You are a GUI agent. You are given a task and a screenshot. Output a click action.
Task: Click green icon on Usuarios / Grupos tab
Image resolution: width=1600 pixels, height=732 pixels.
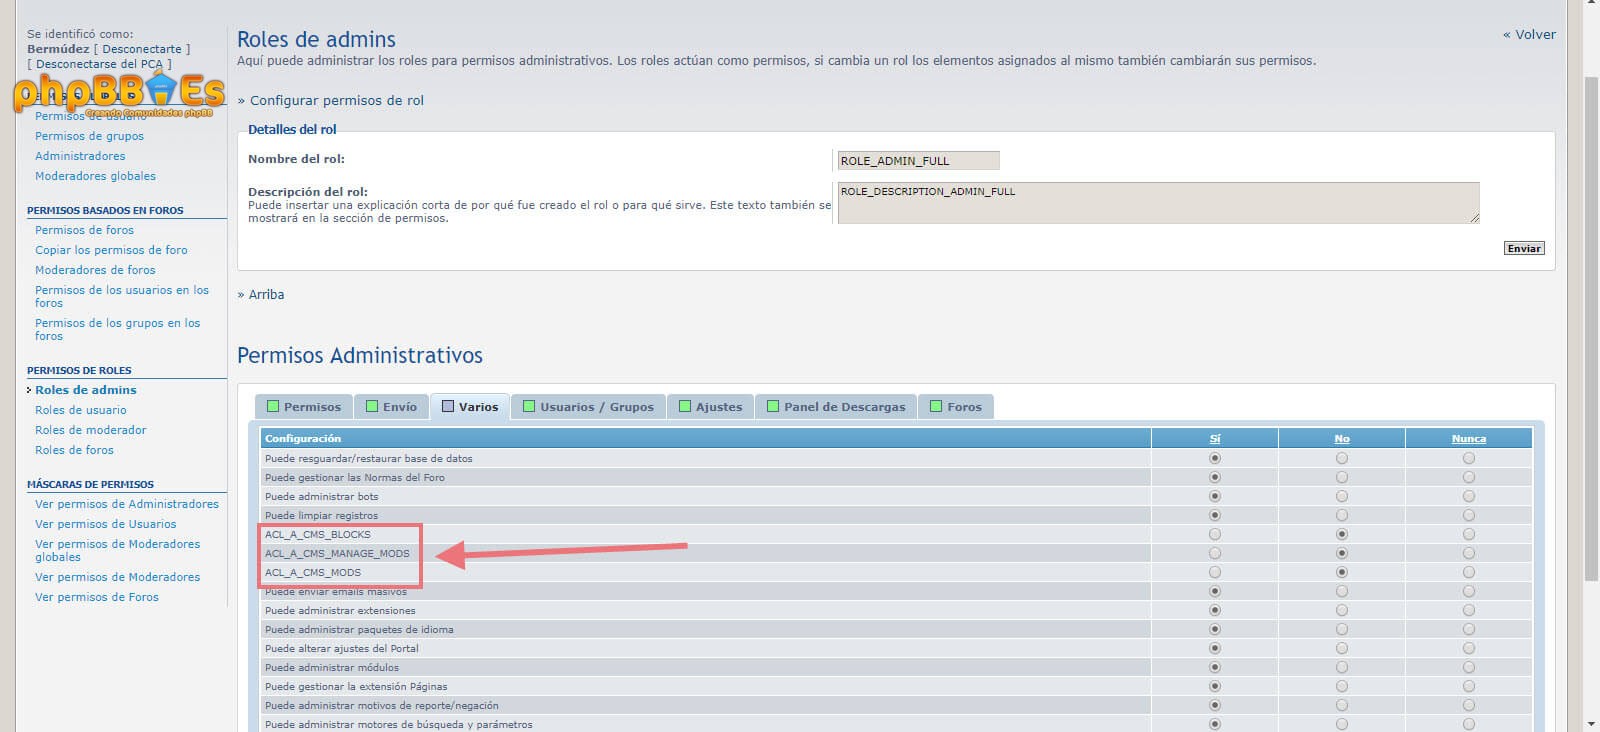pos(529,406)
